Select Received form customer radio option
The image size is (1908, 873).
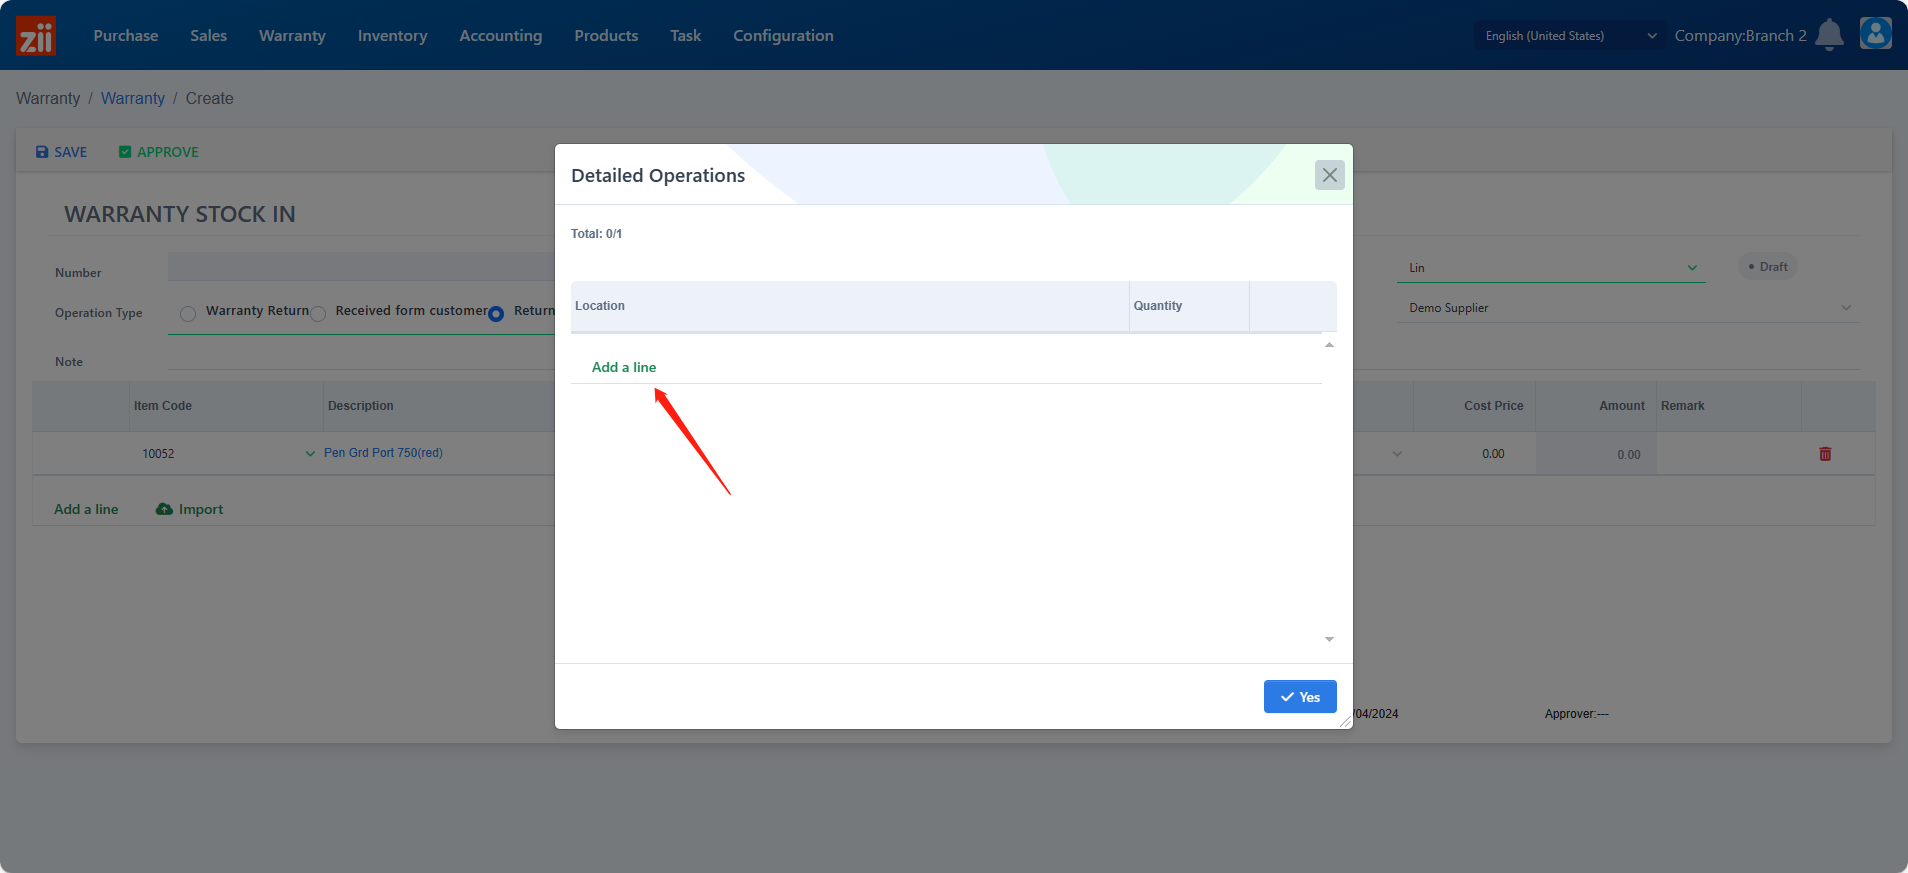pyautogui.click(x=318, y=314)
